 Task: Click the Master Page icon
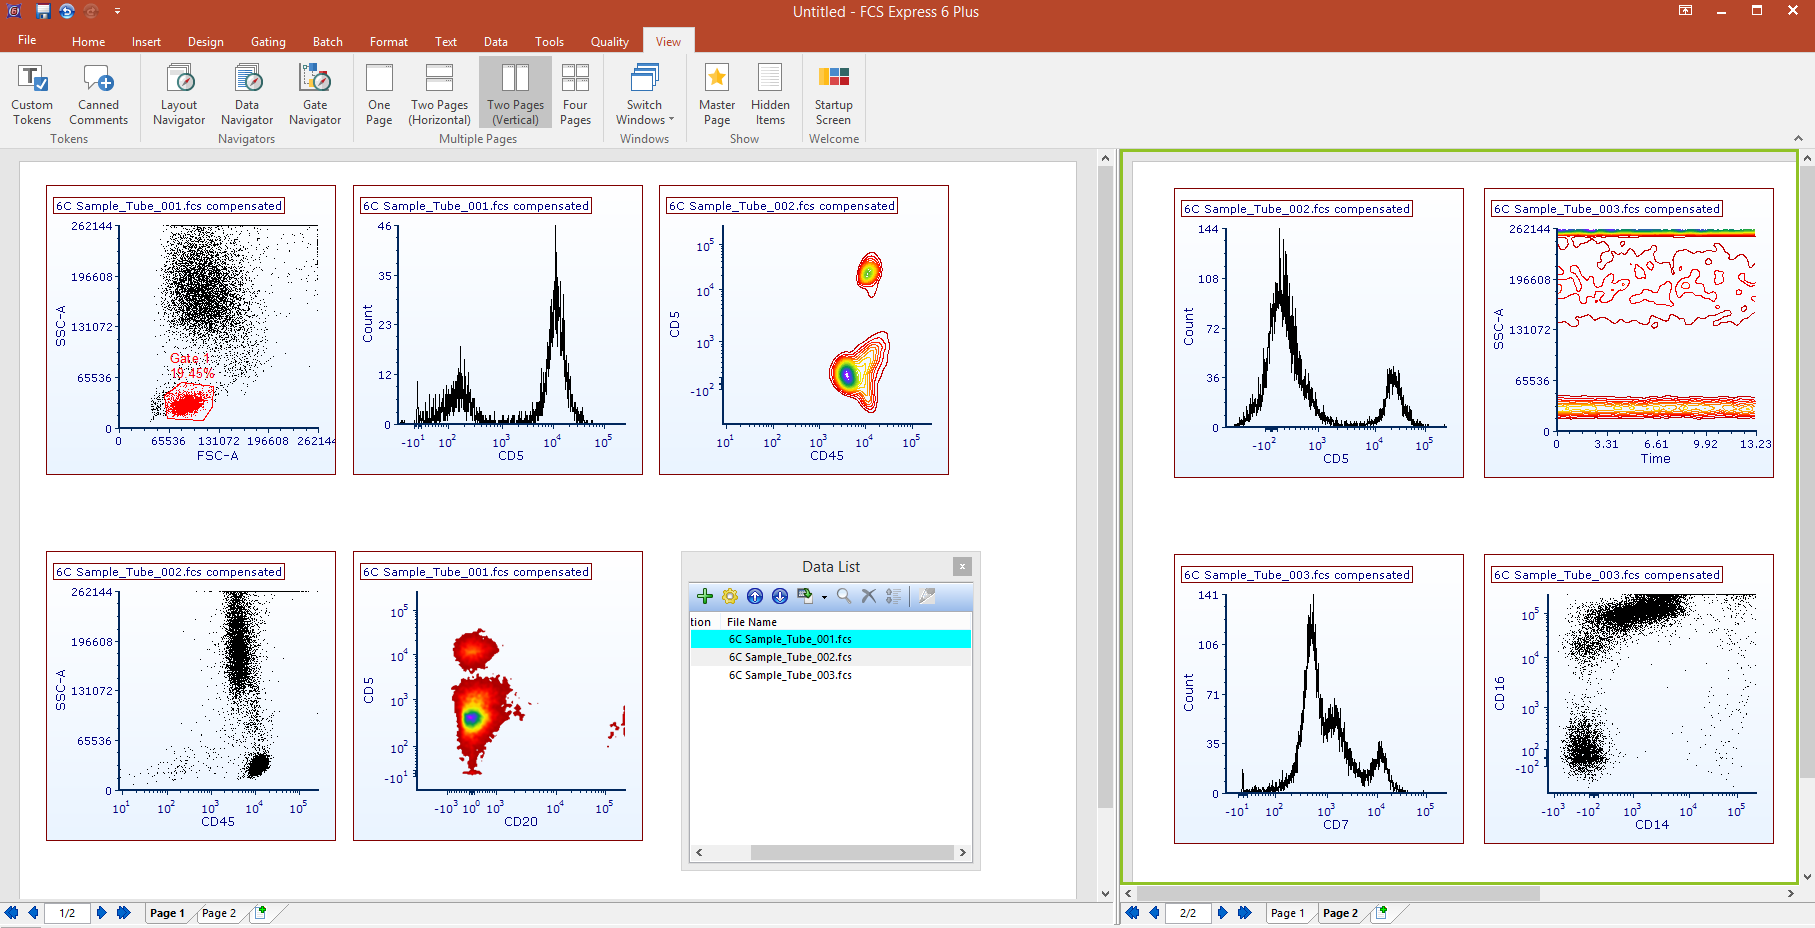tap(717, 95)
